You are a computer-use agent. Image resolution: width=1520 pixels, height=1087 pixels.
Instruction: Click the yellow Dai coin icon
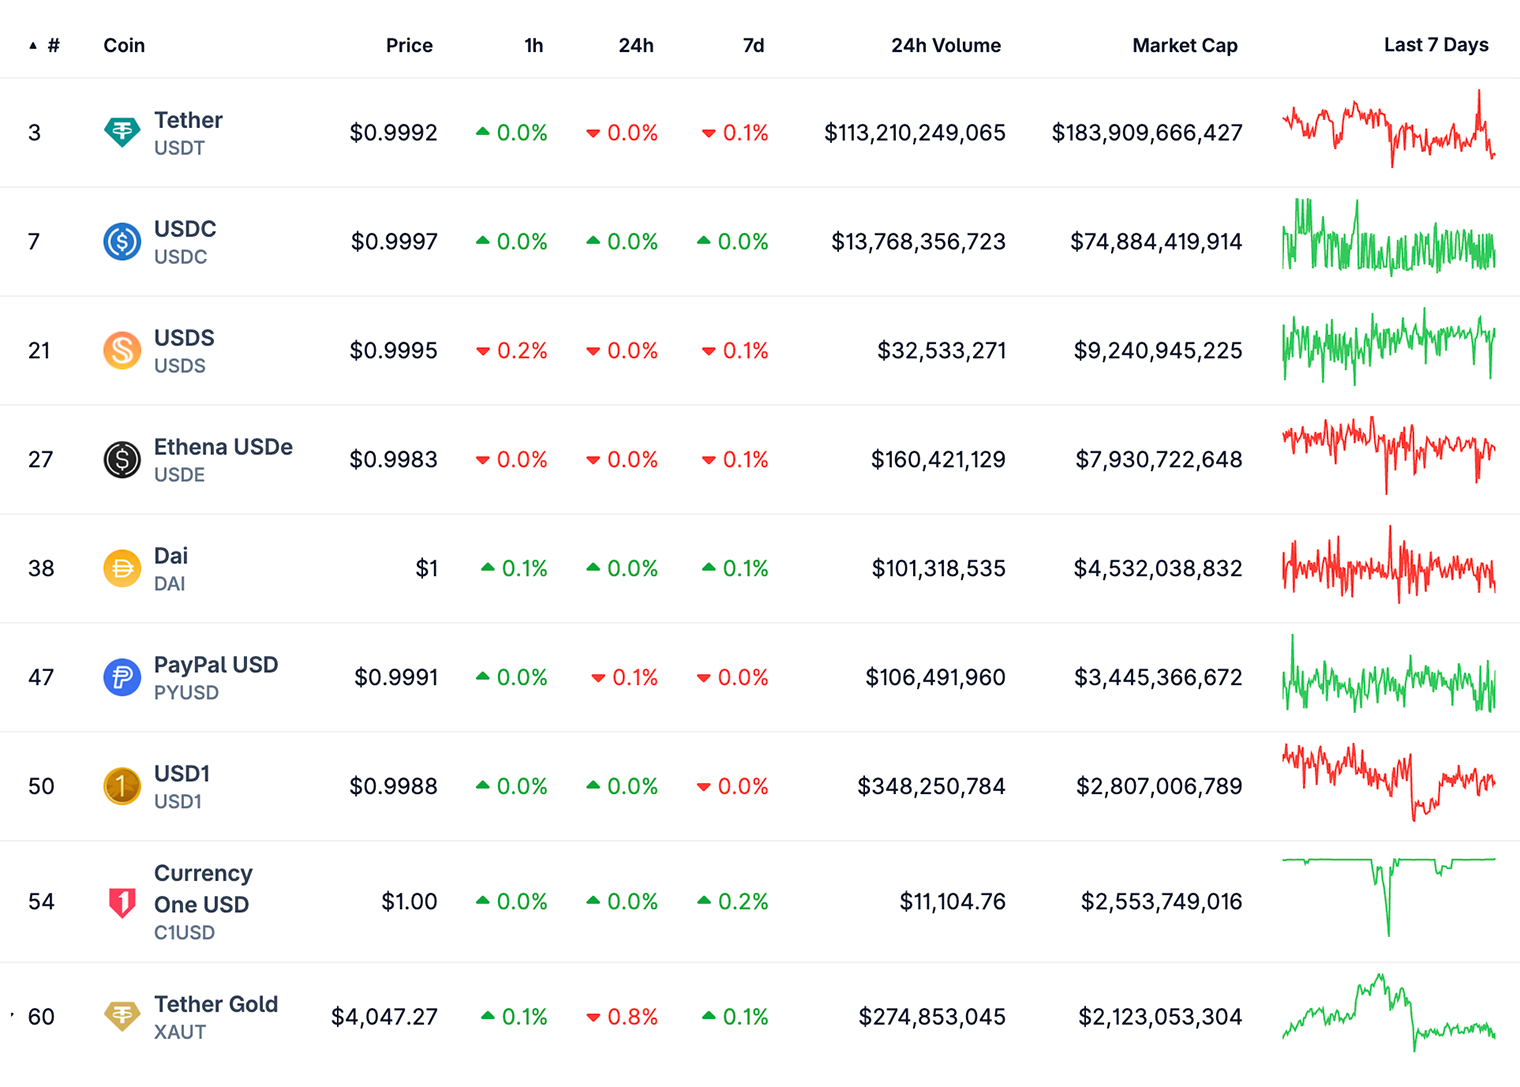[x=122, y=568]
